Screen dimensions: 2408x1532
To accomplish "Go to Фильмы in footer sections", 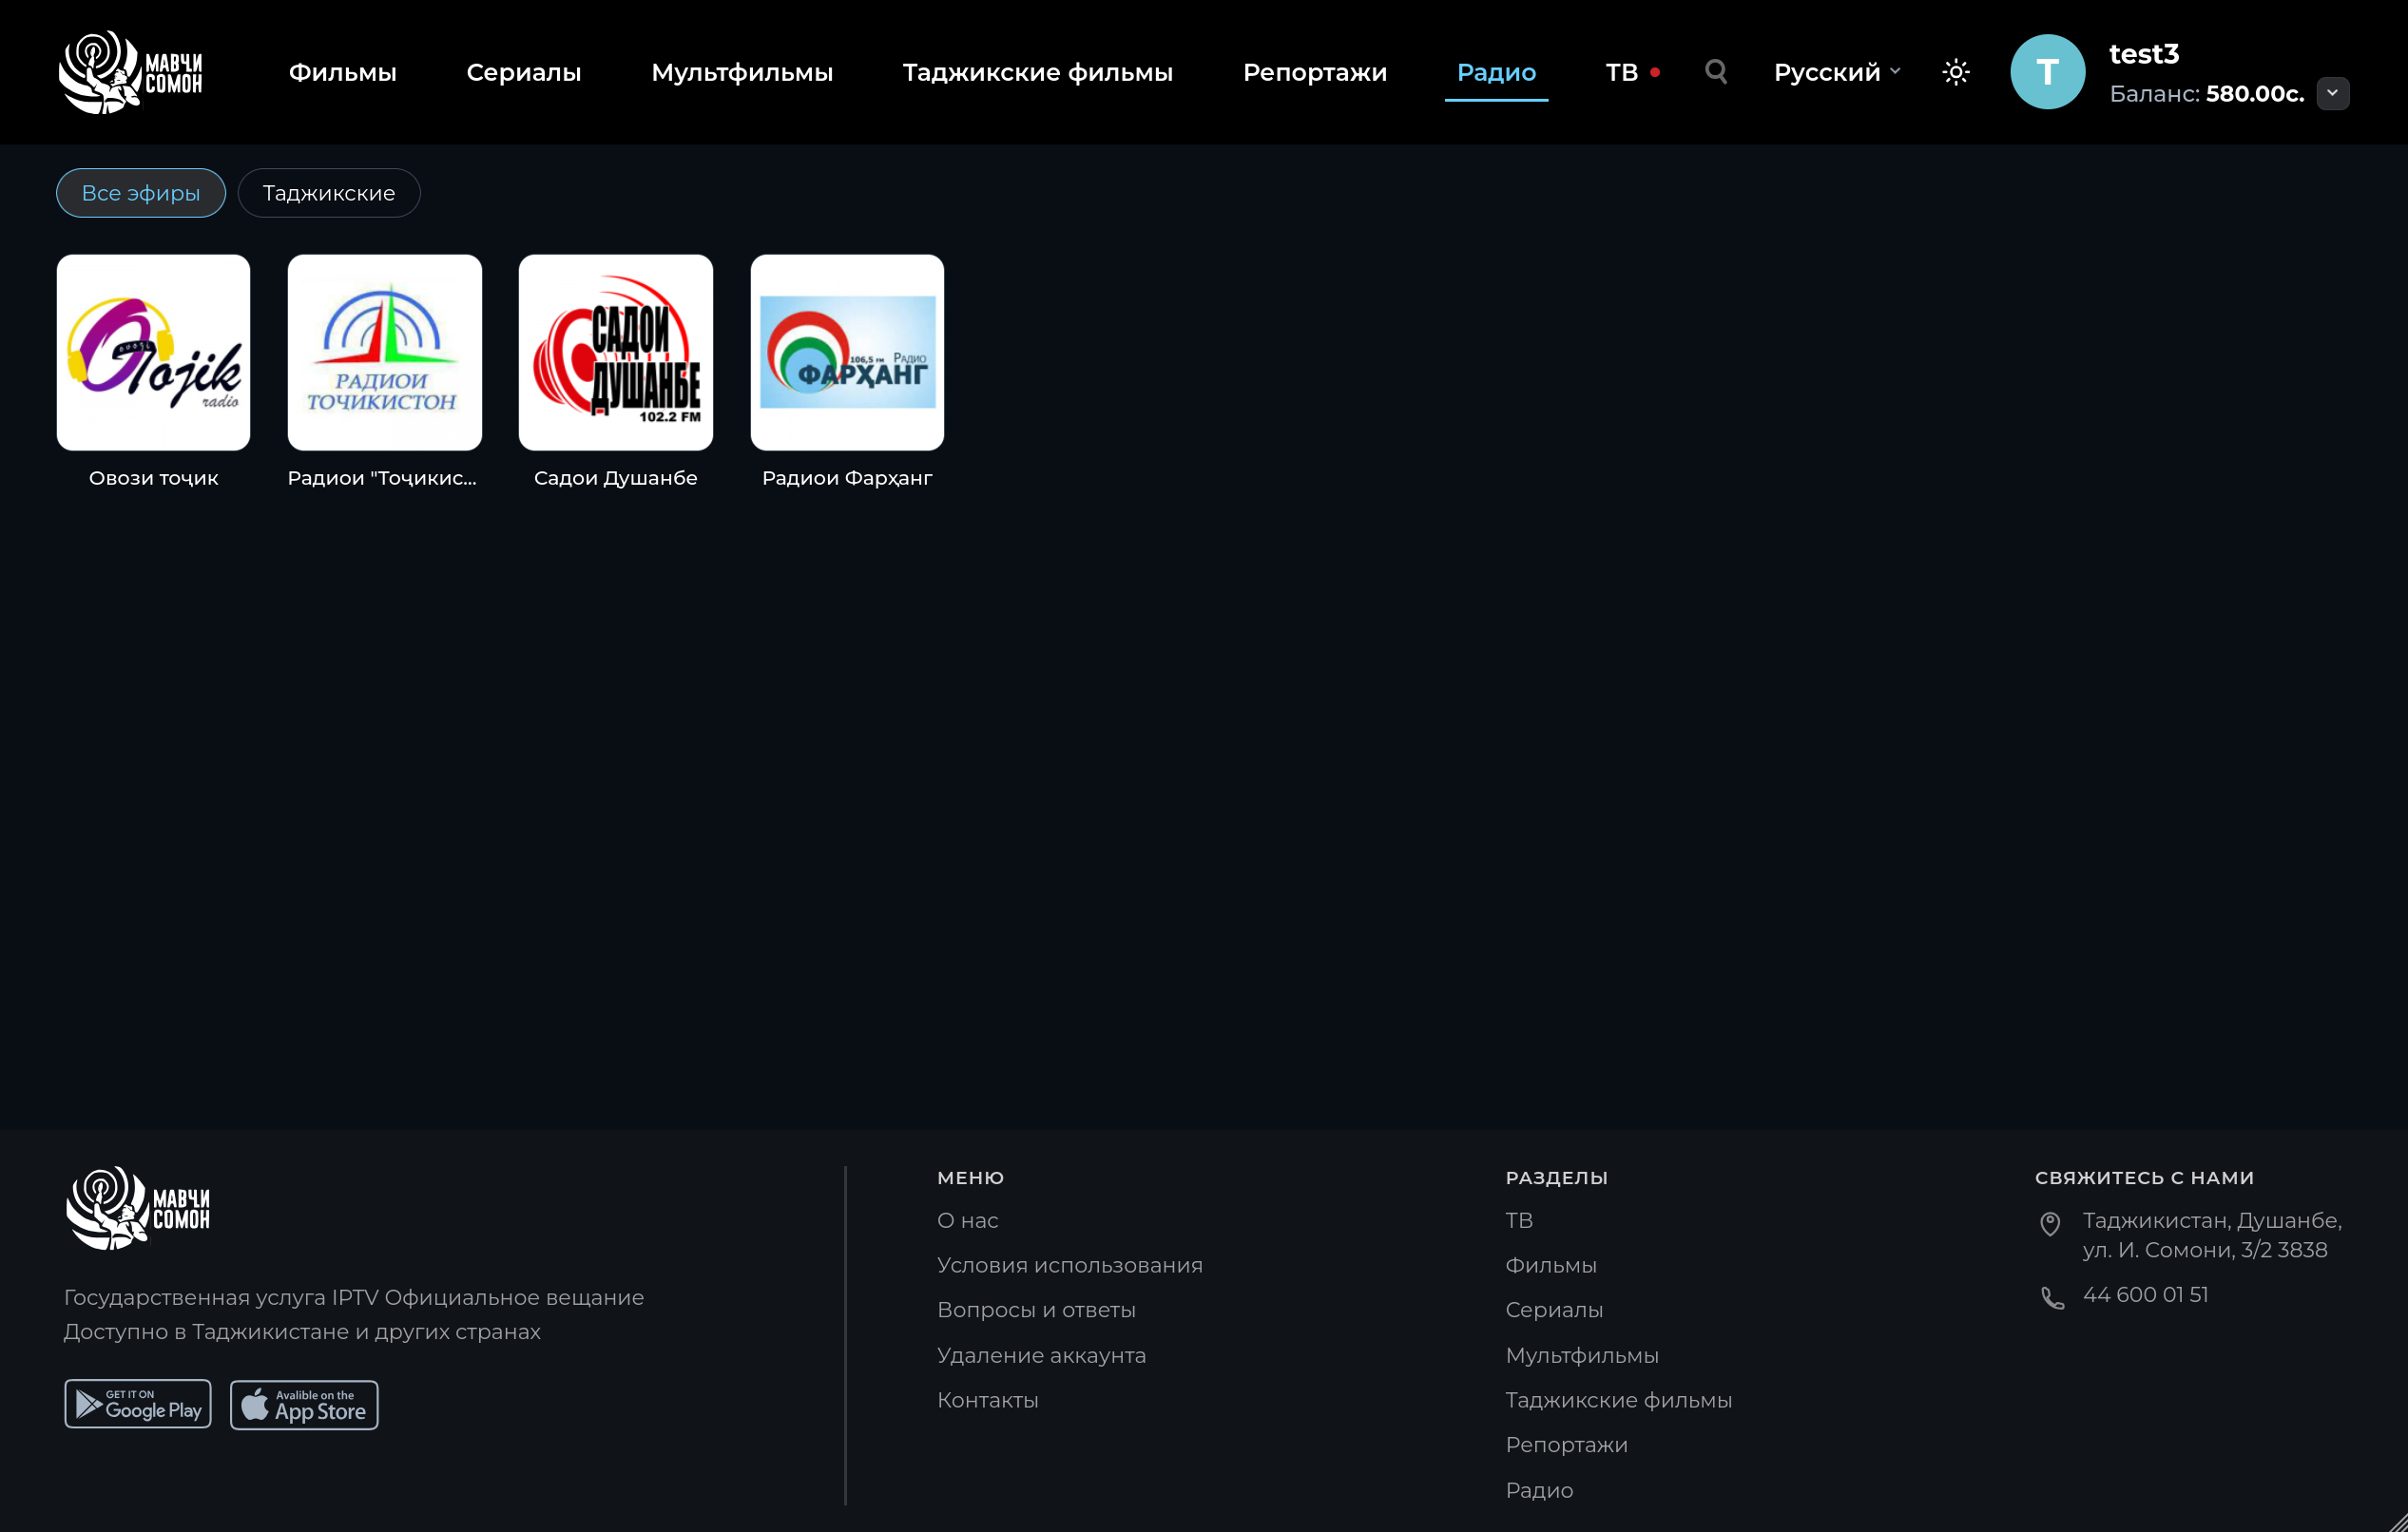I will pyautogui.click(x=1551, y=1265).
